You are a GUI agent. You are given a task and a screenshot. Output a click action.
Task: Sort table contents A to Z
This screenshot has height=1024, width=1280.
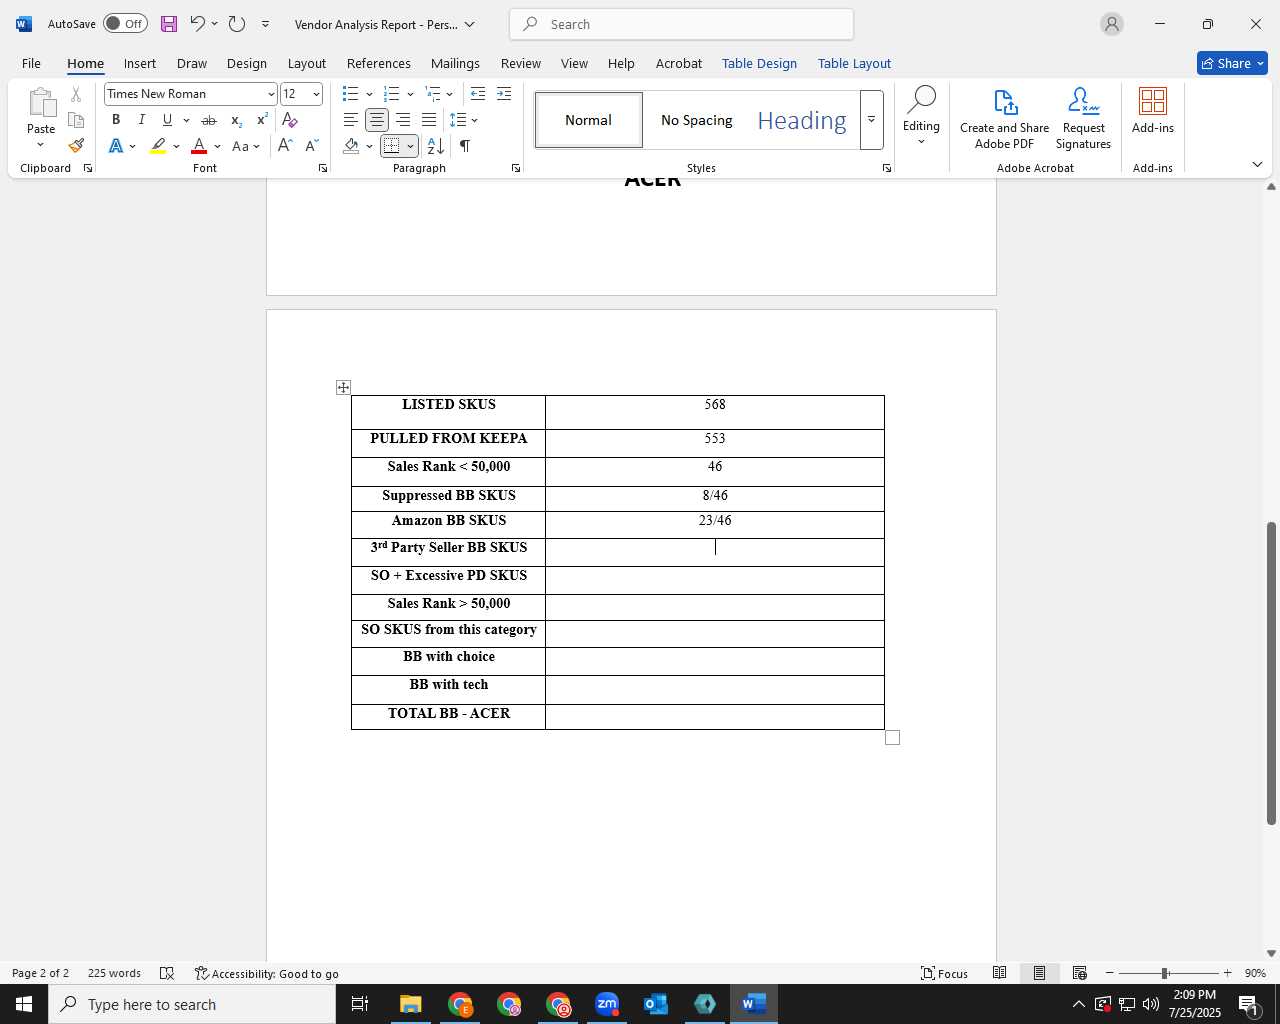tap(436, 146)
